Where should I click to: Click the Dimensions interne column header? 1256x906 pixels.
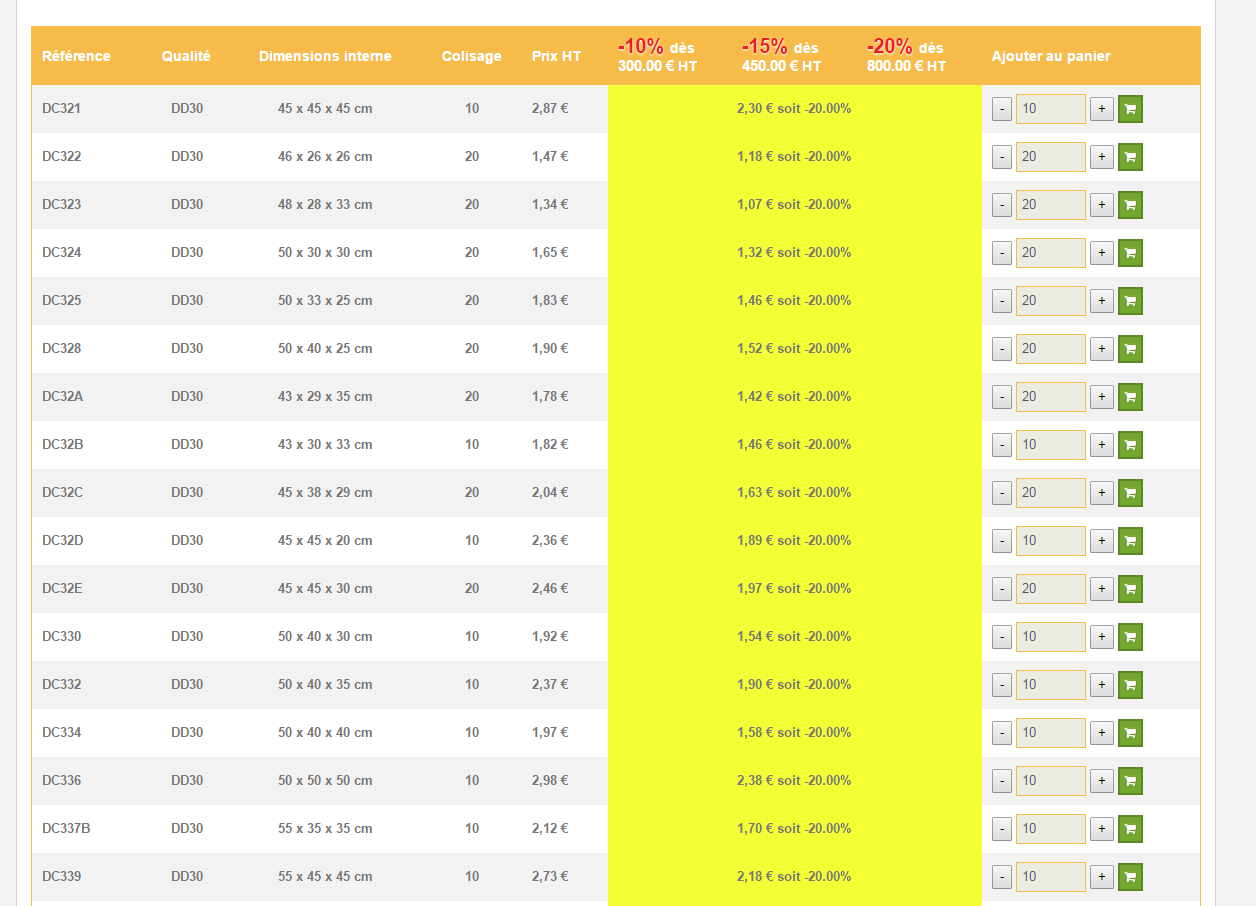point(325,56)
